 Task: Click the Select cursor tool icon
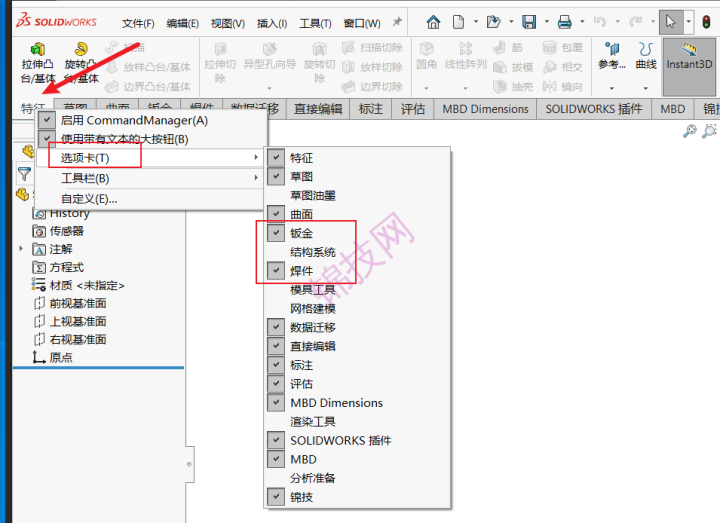[x=671, y=22]
